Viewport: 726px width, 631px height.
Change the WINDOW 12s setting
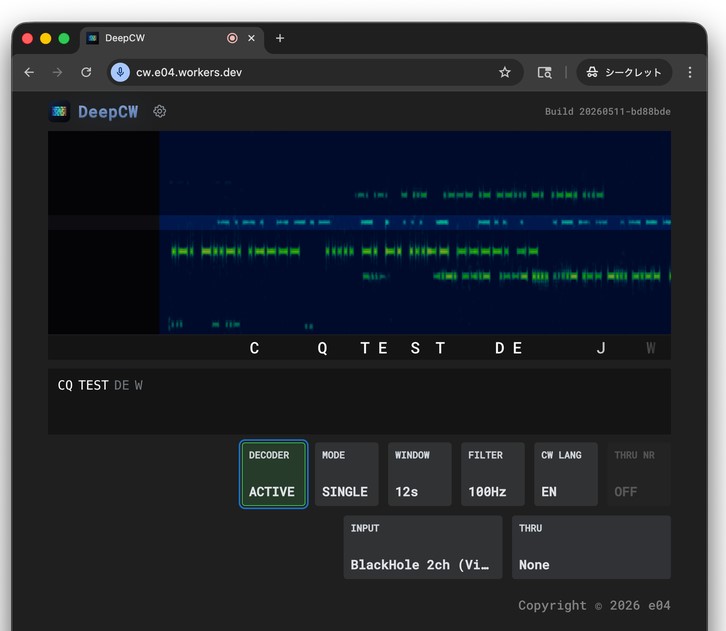click(419, 474)
